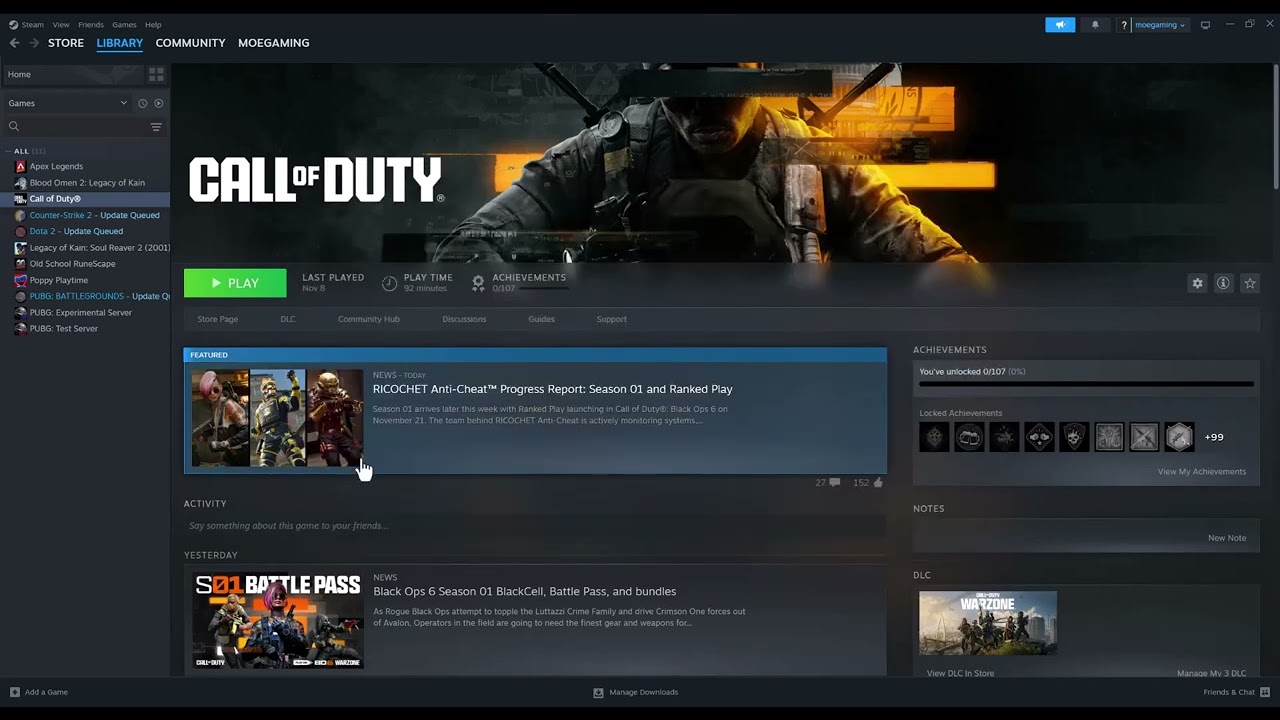Open the View menu
Viewport: 1280px width, 720px height.
pyautogui.click(x=61, y=25)
